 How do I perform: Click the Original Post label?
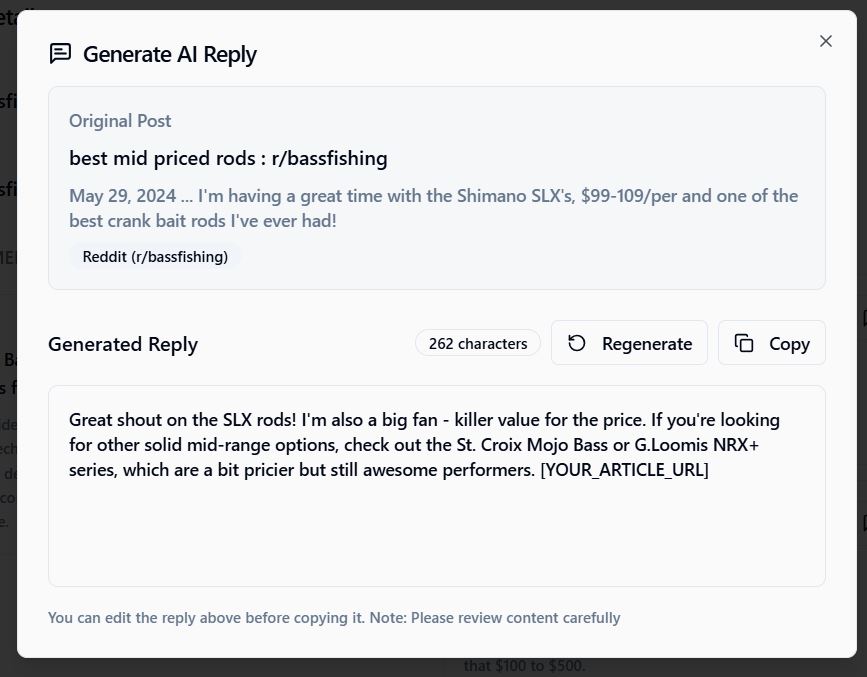pos(120,121)
